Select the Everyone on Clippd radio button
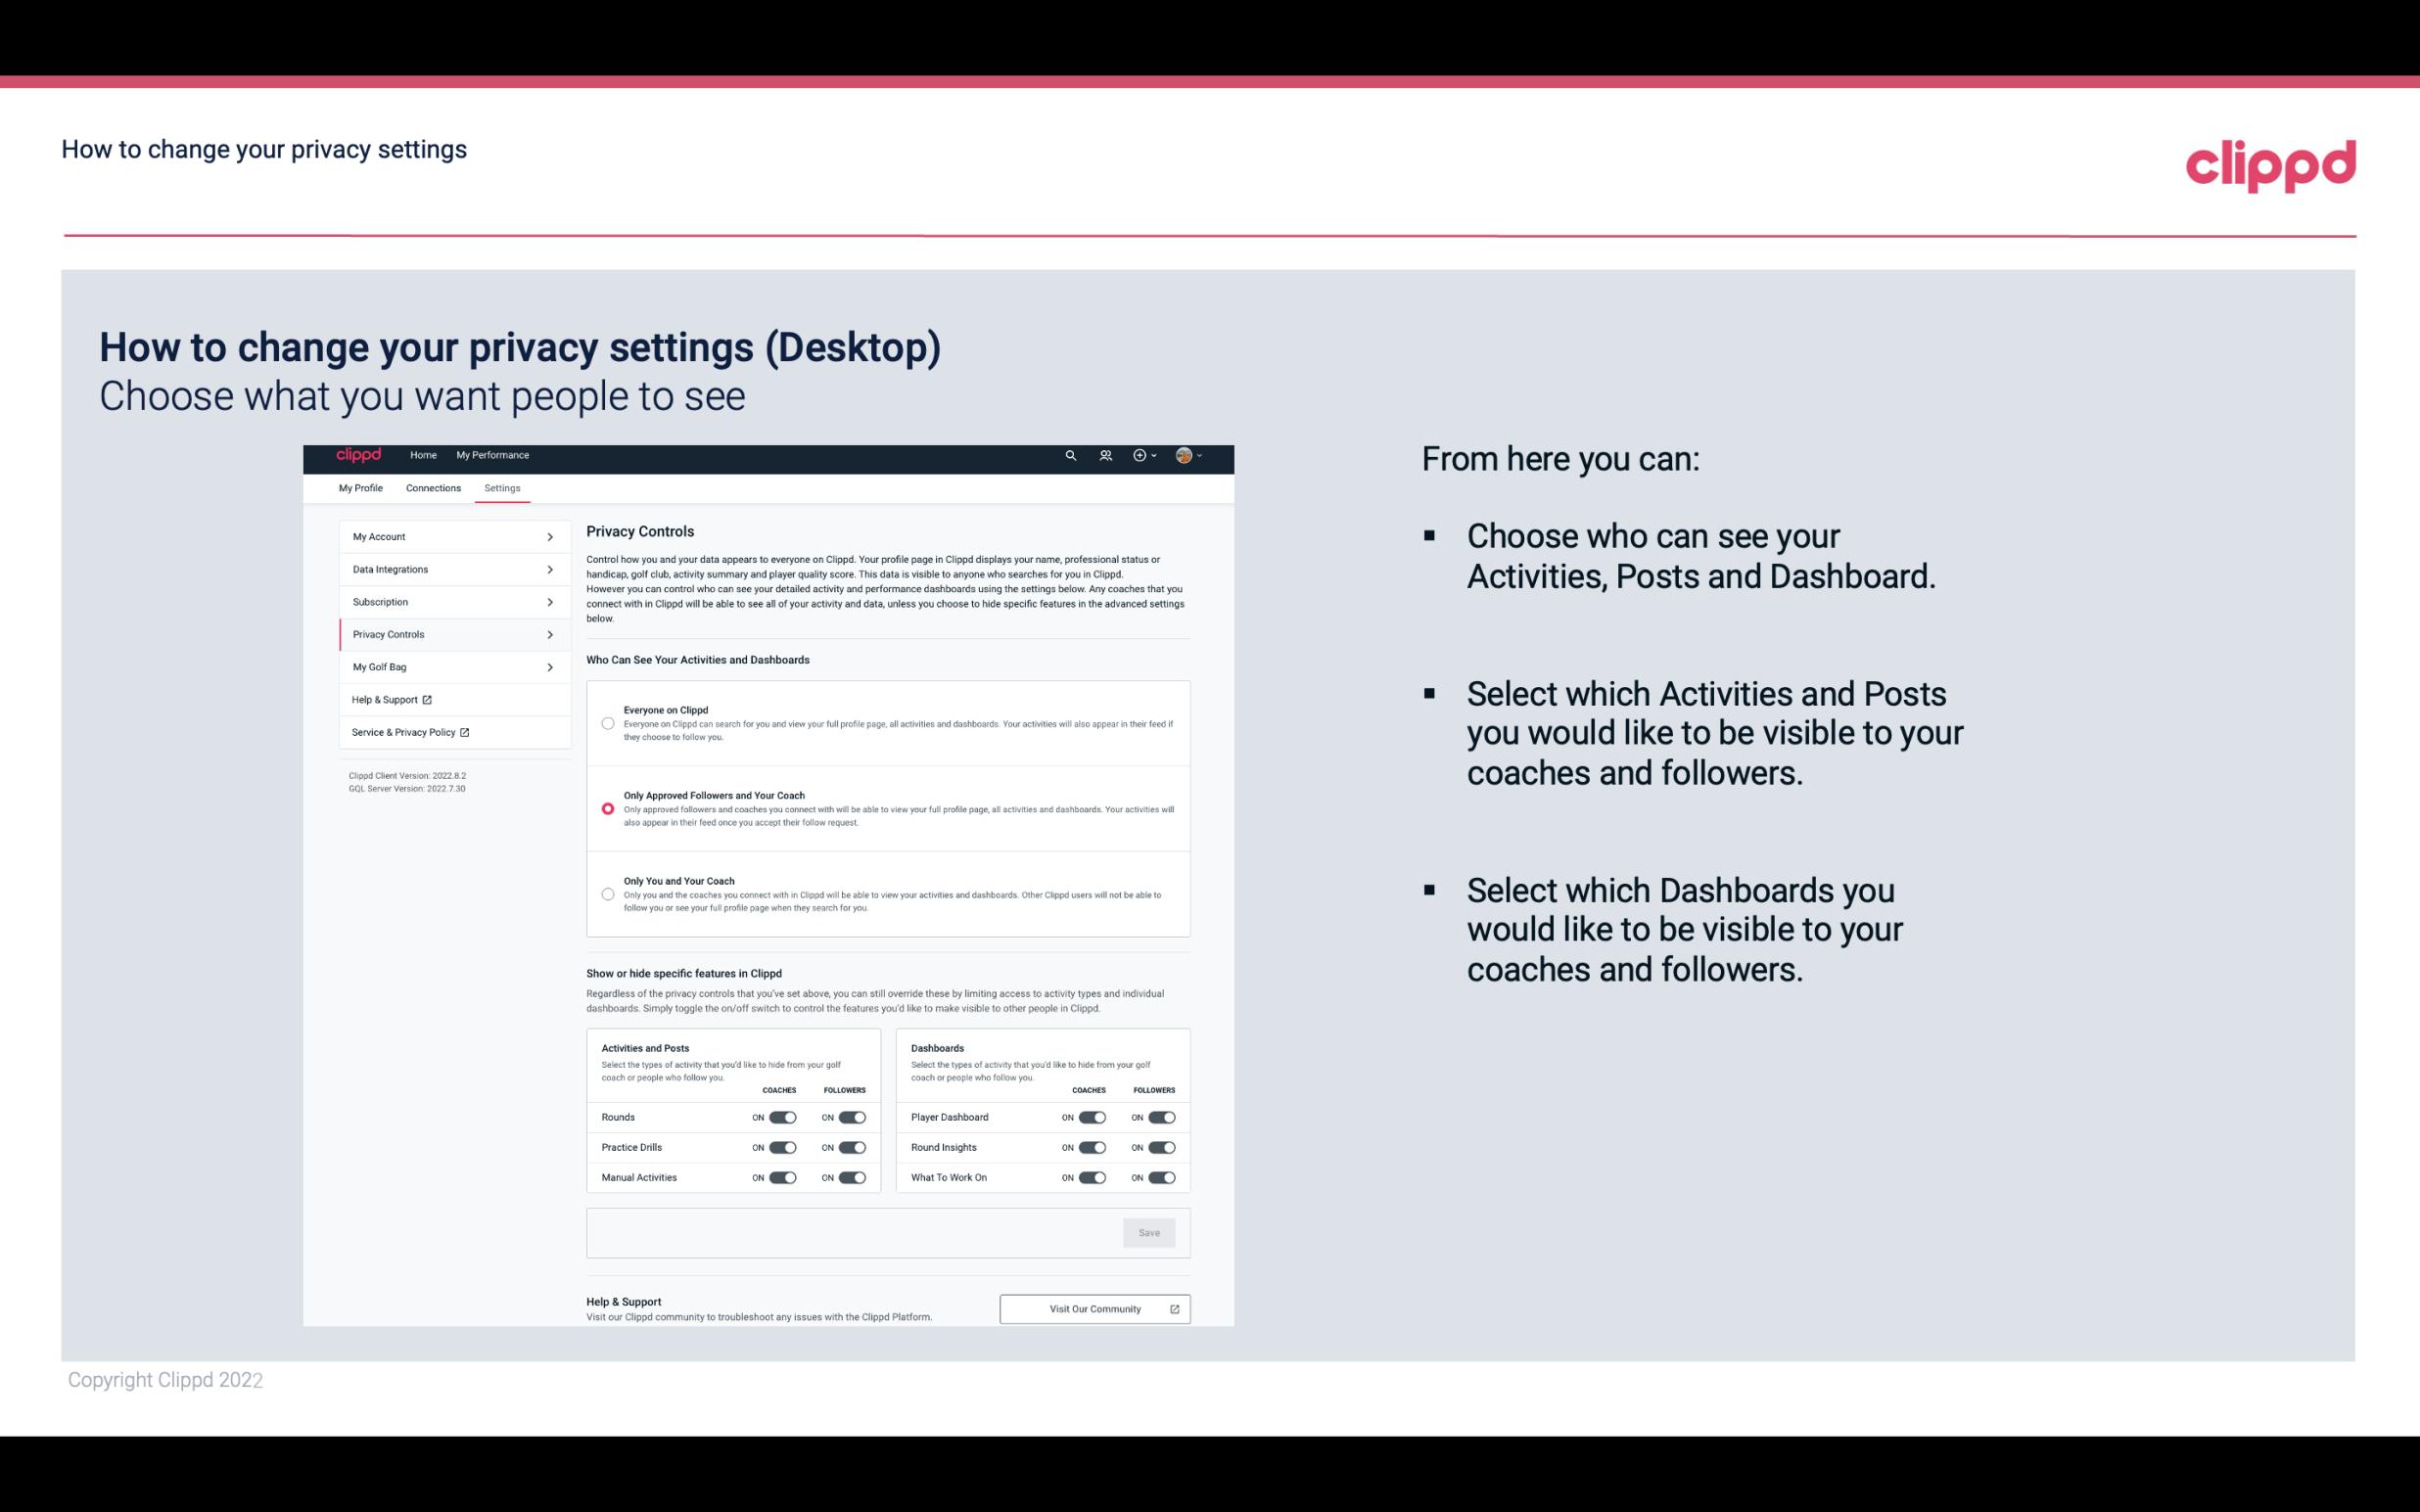 [x=606, y=723]
